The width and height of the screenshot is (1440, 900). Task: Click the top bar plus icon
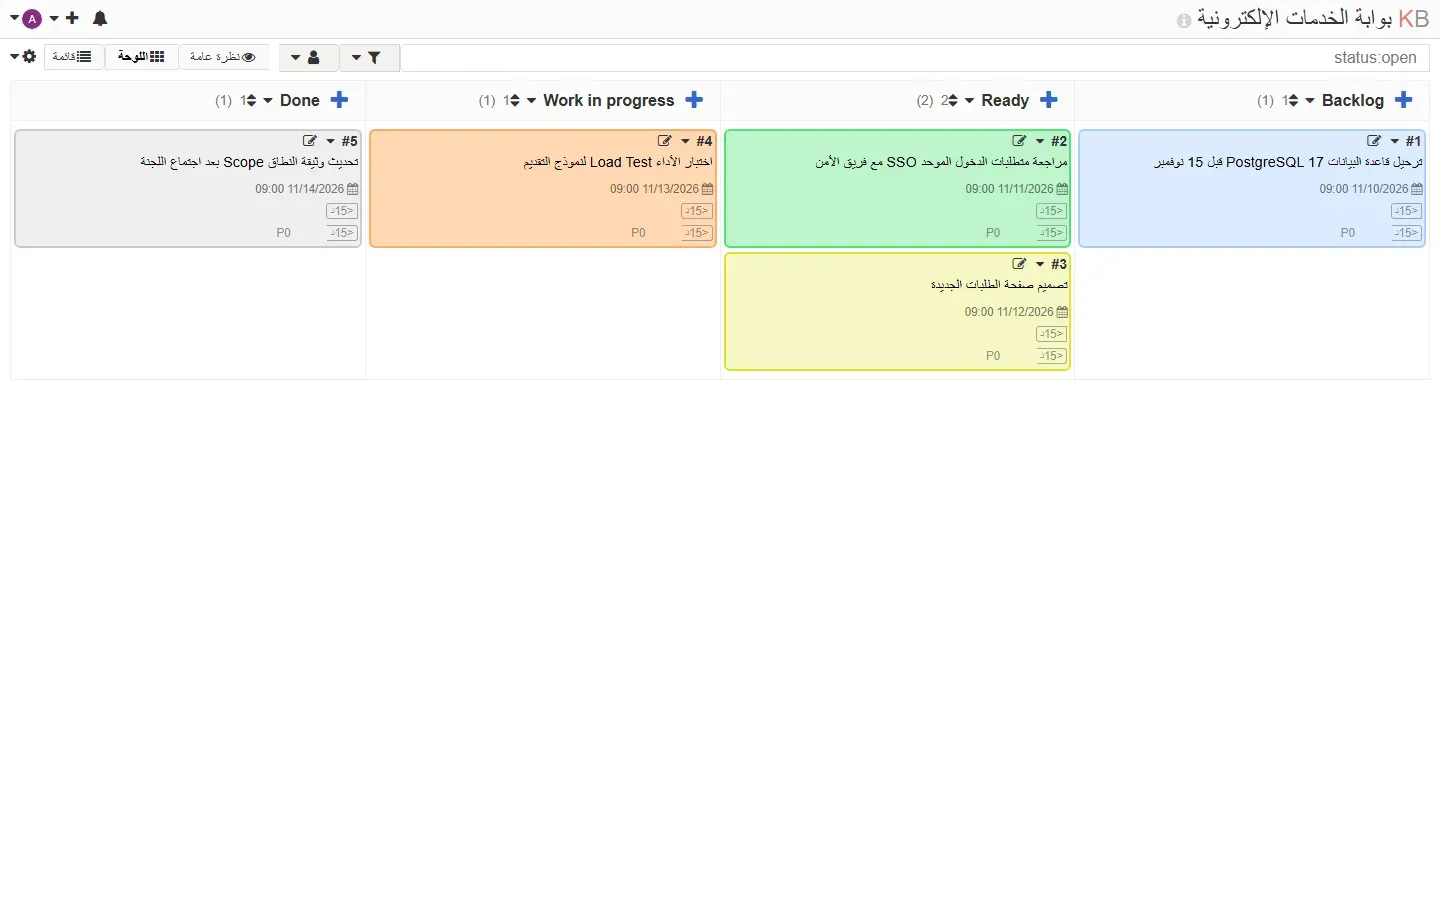tap(72, 18)
